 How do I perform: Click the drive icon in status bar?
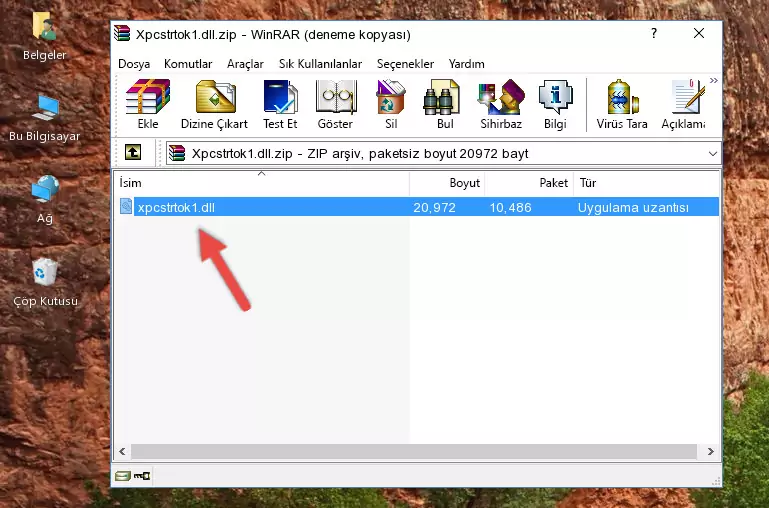(x=123, y=475)
